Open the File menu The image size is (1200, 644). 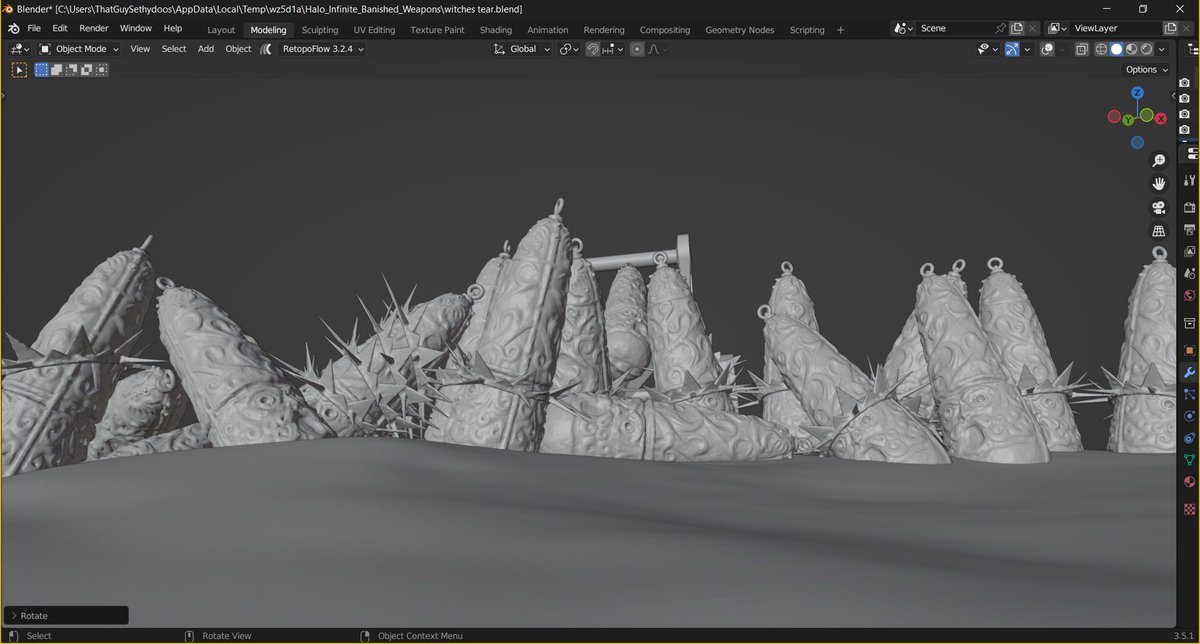pyautogui.click(x=34, y=29)
